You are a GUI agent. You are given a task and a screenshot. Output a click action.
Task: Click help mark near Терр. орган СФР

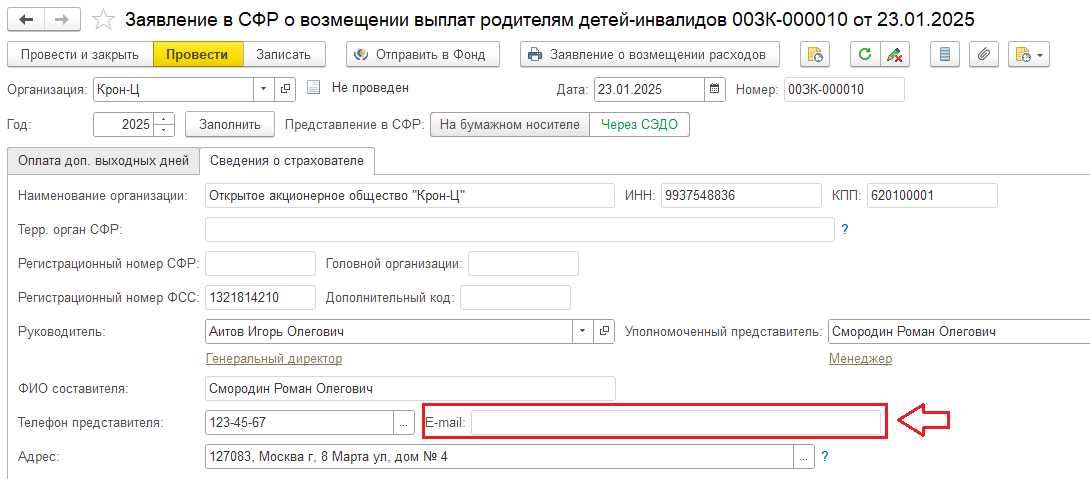[x=845, y=229]
